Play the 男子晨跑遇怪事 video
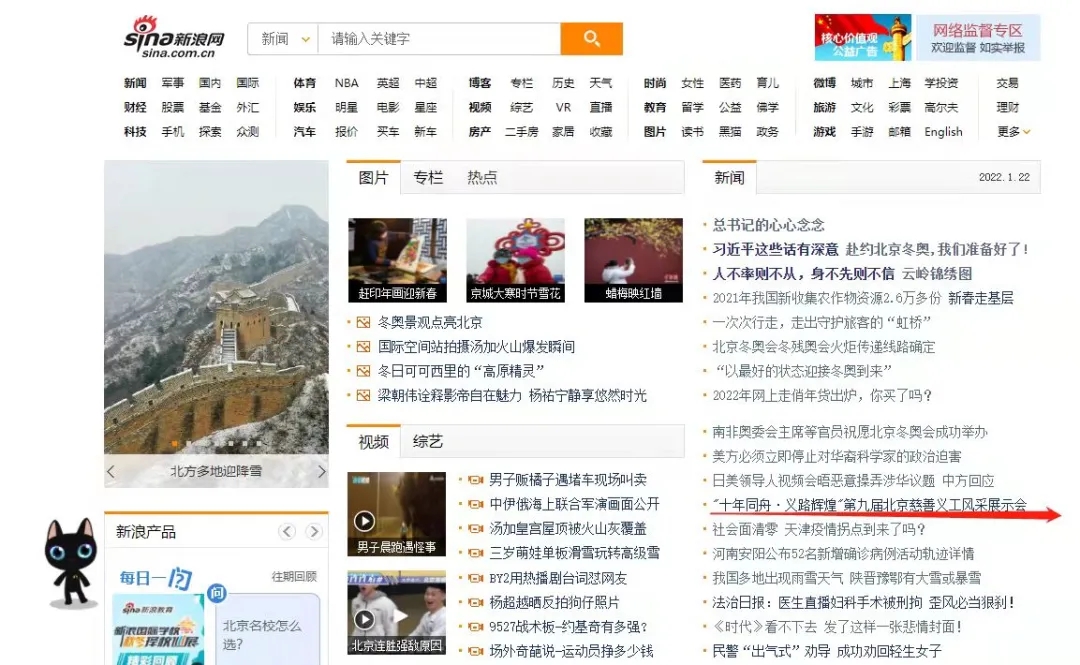Viewport: 1080px width, 665px height. tap(365, 521)
